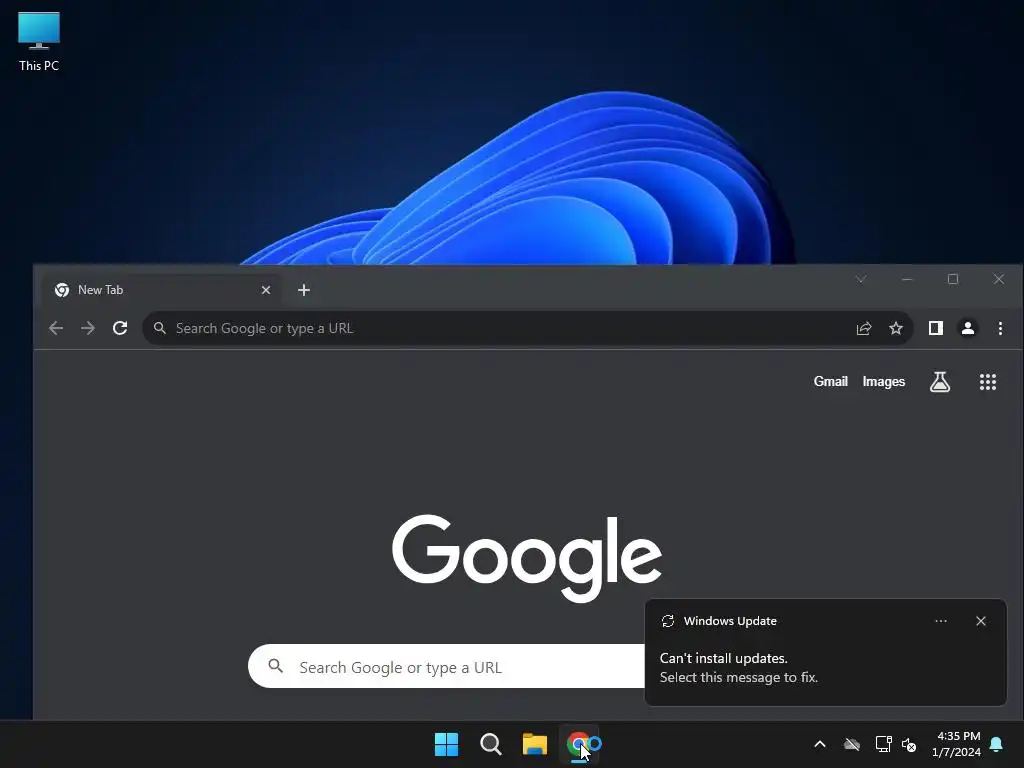Bookmark this tab with the star icon

896,328
